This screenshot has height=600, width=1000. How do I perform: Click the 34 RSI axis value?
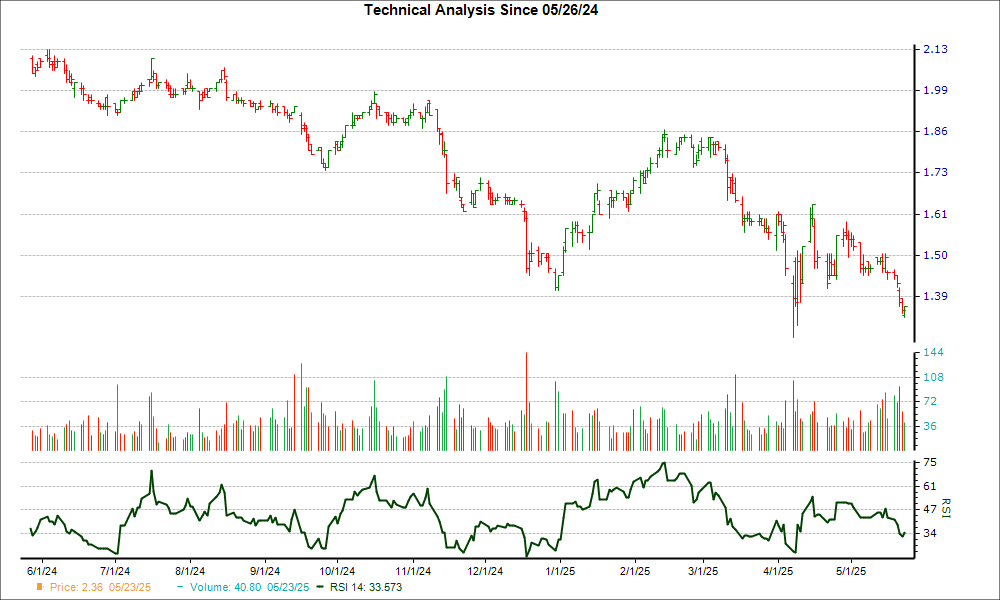[x=930, y=533]
